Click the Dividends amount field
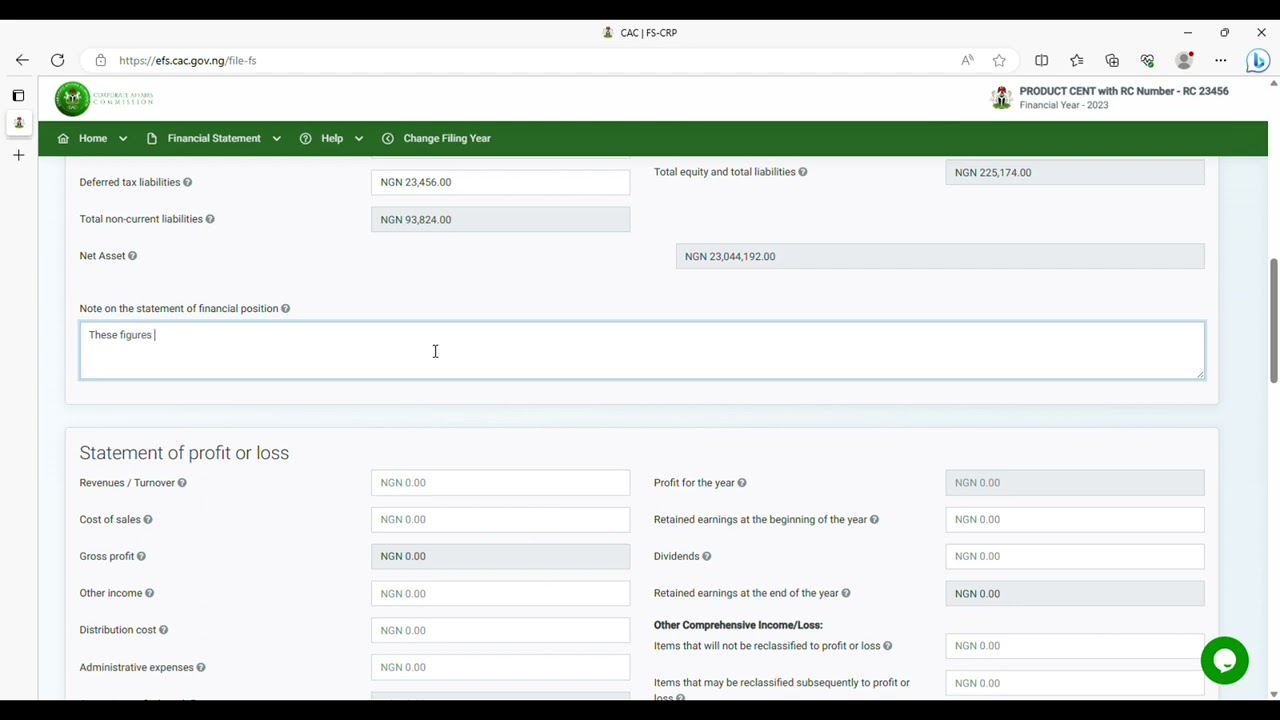 click(x=1075, y=556)
